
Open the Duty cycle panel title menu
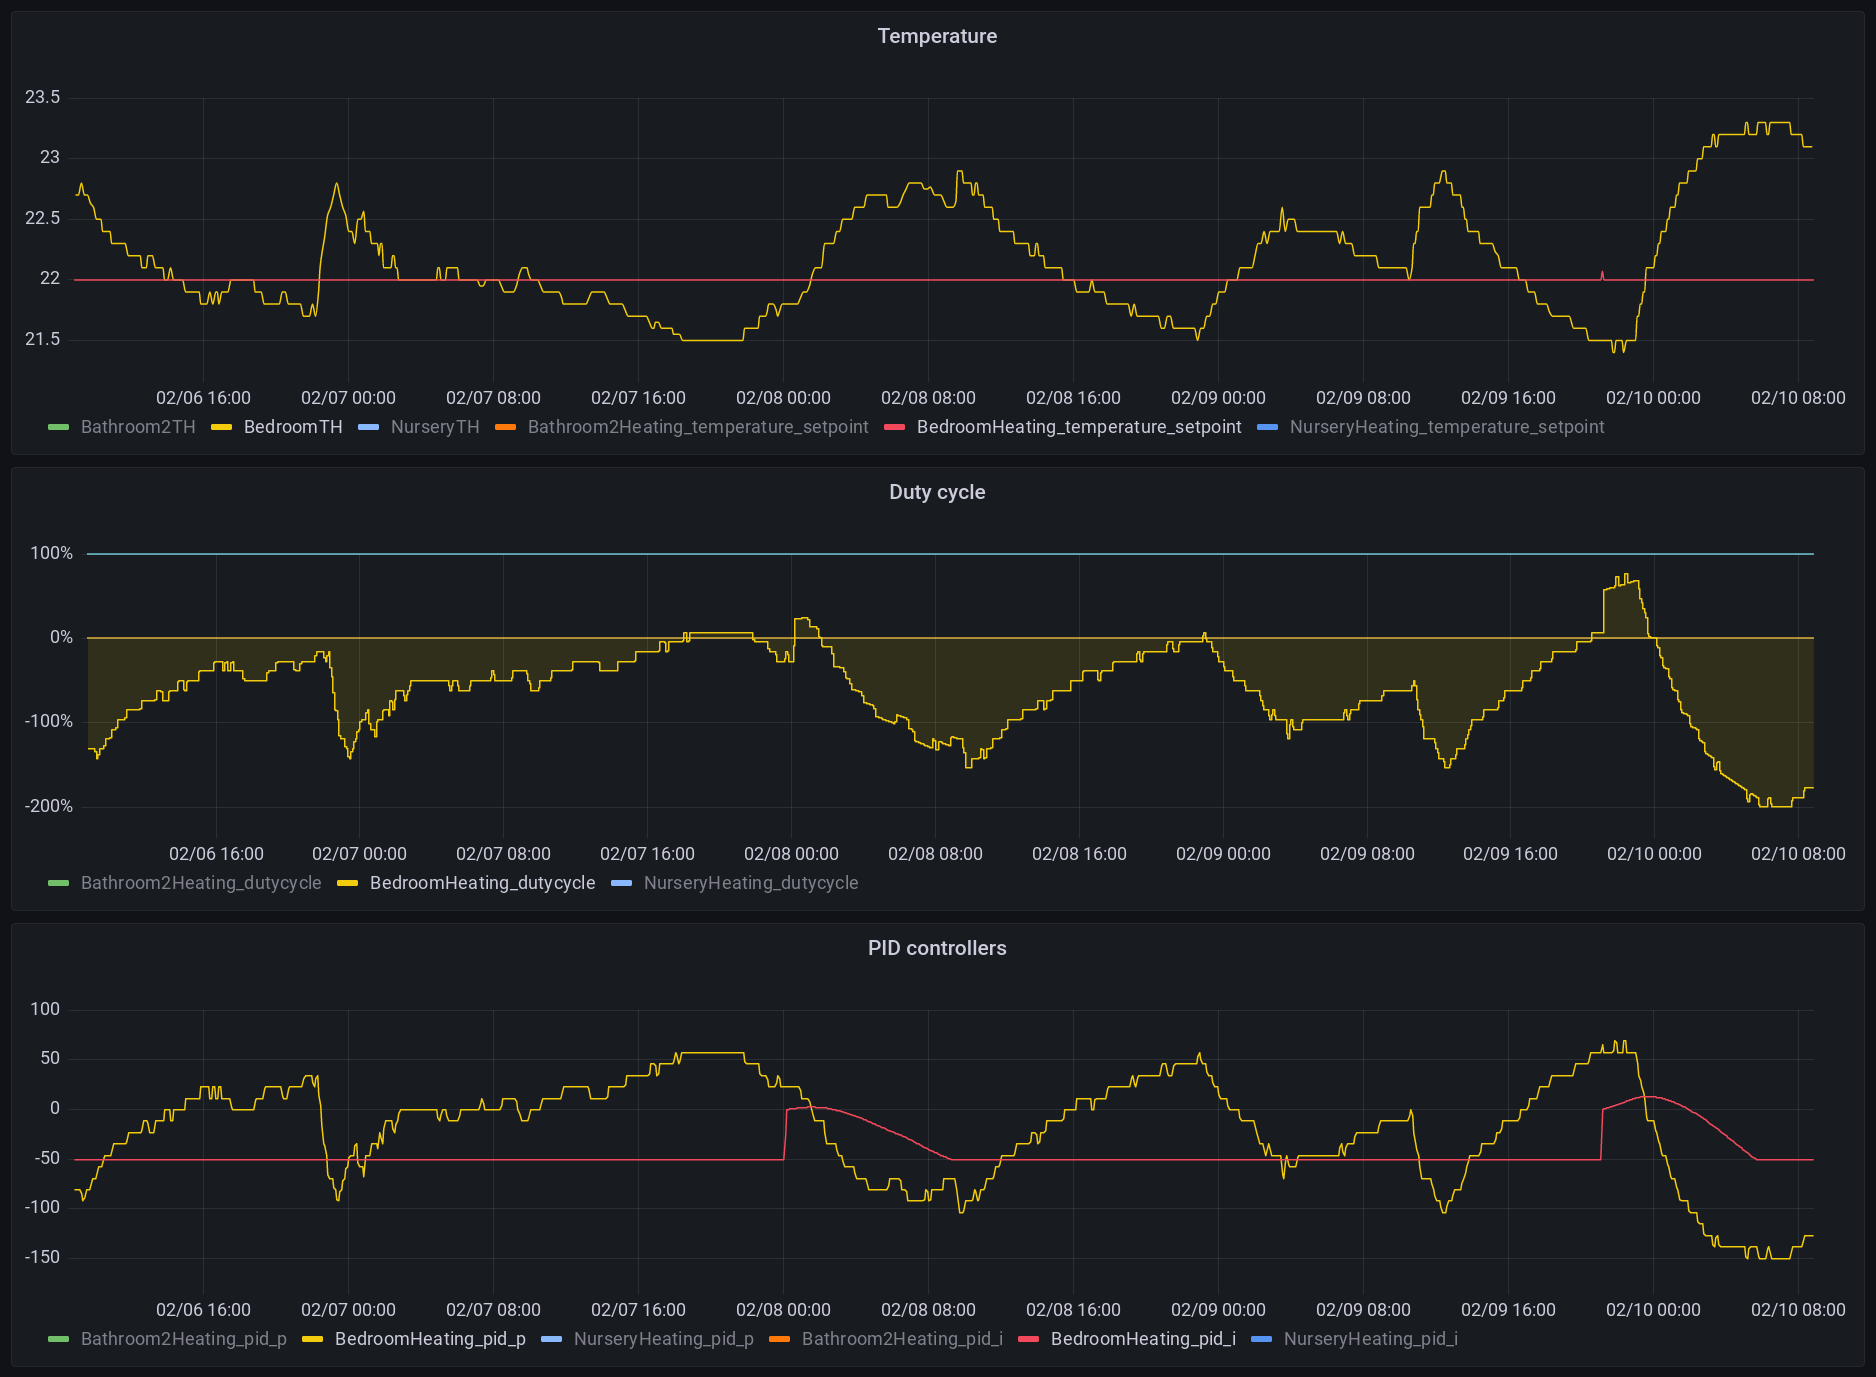(937, 492)
